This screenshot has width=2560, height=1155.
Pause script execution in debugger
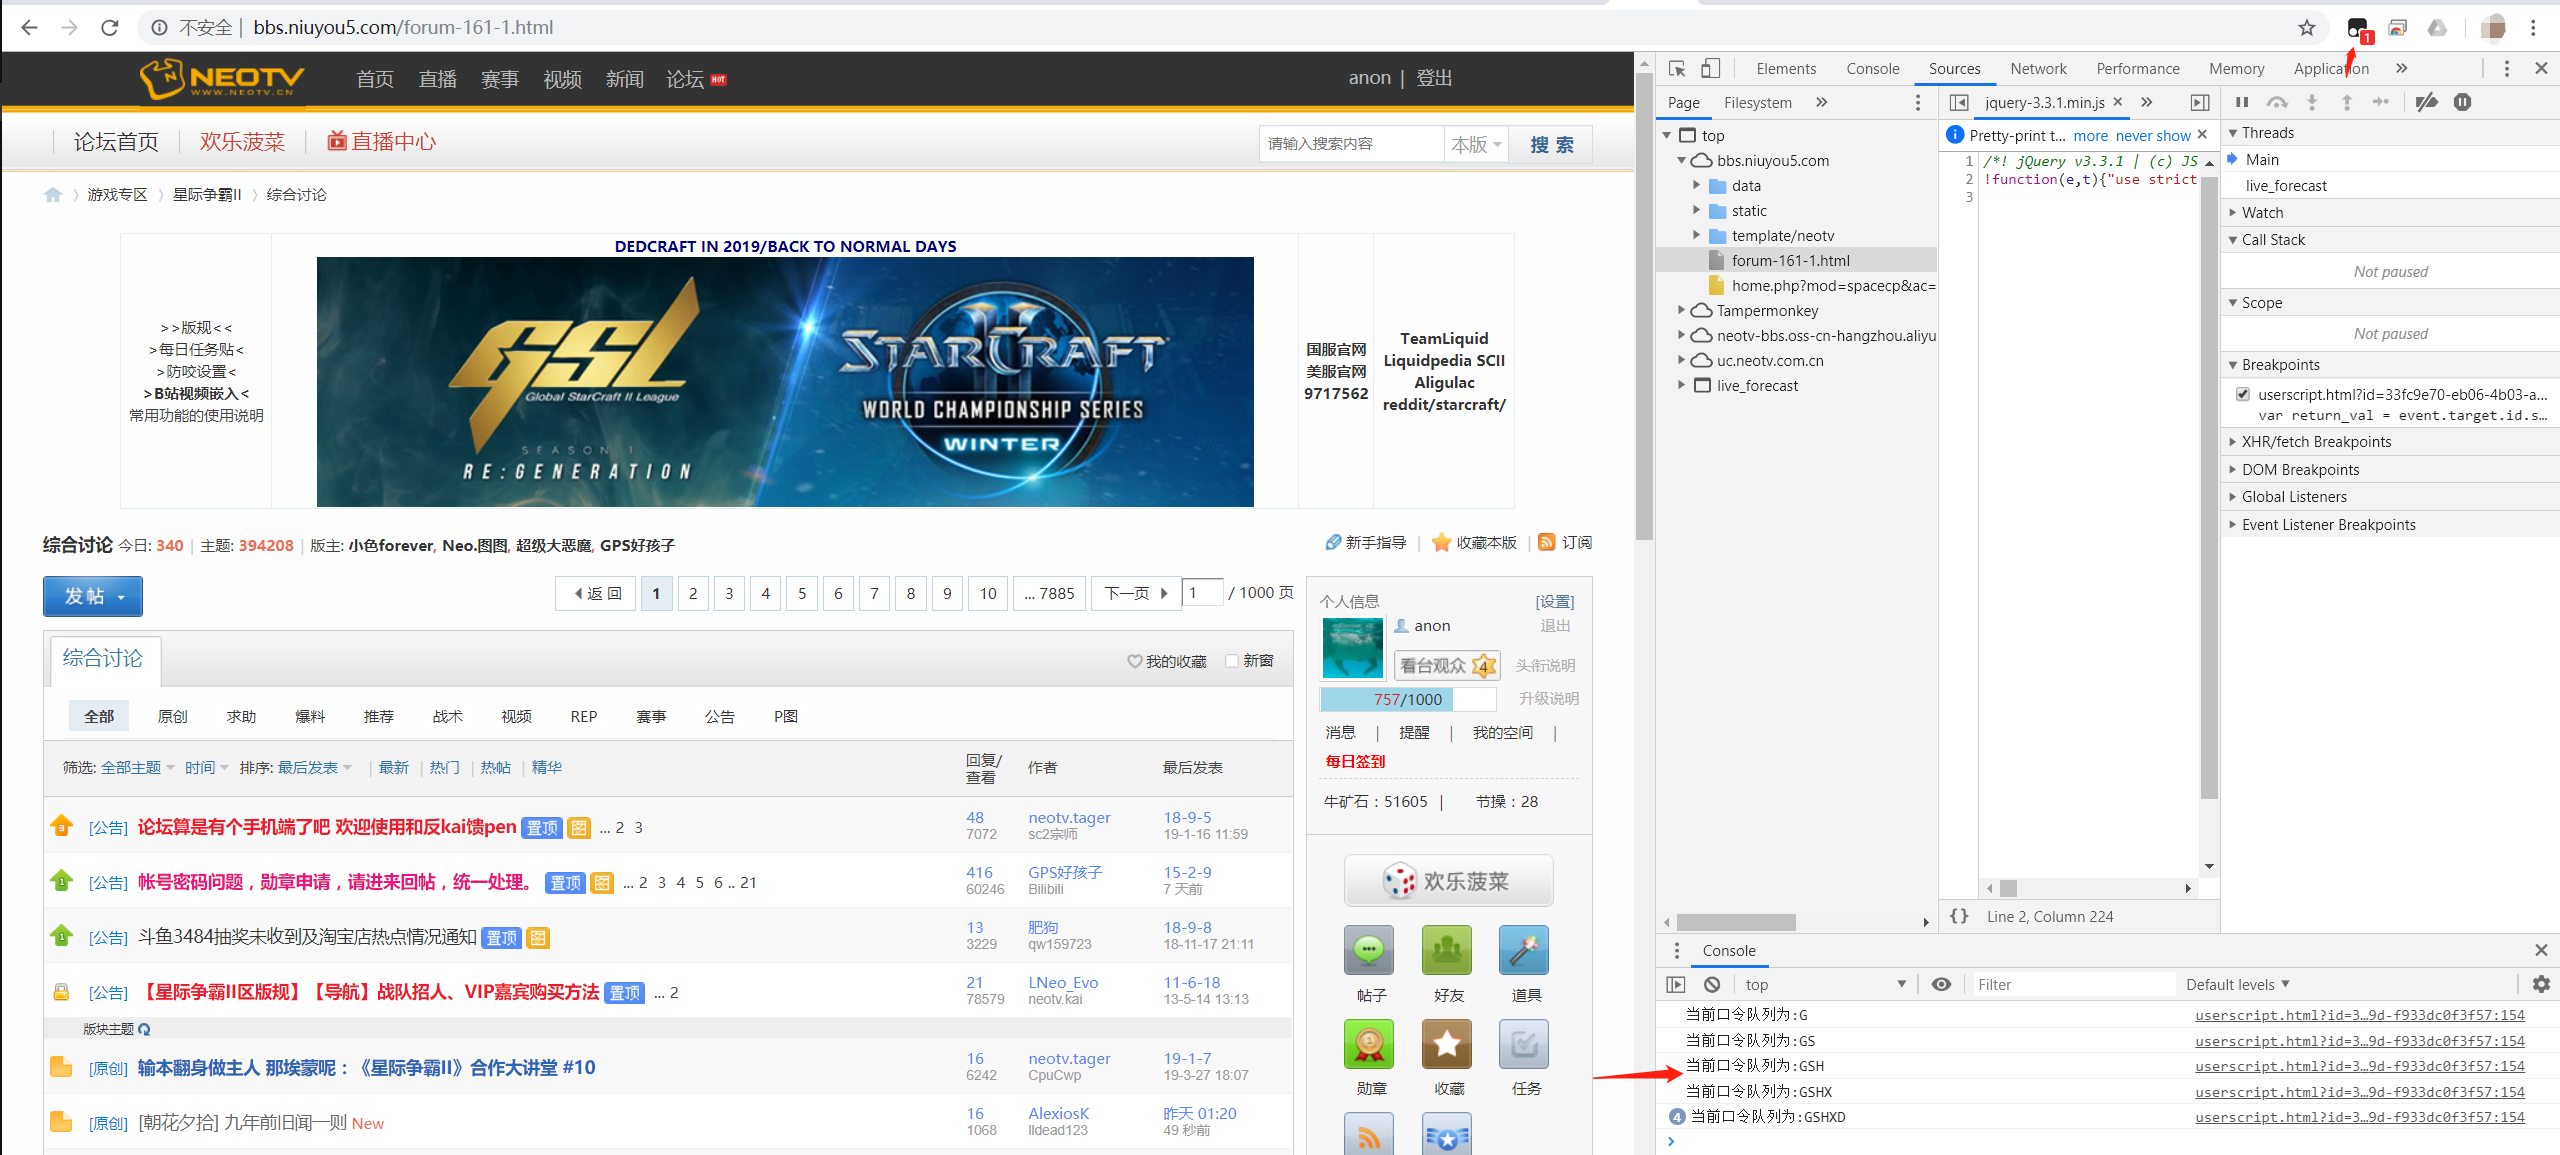point(2242,102)
